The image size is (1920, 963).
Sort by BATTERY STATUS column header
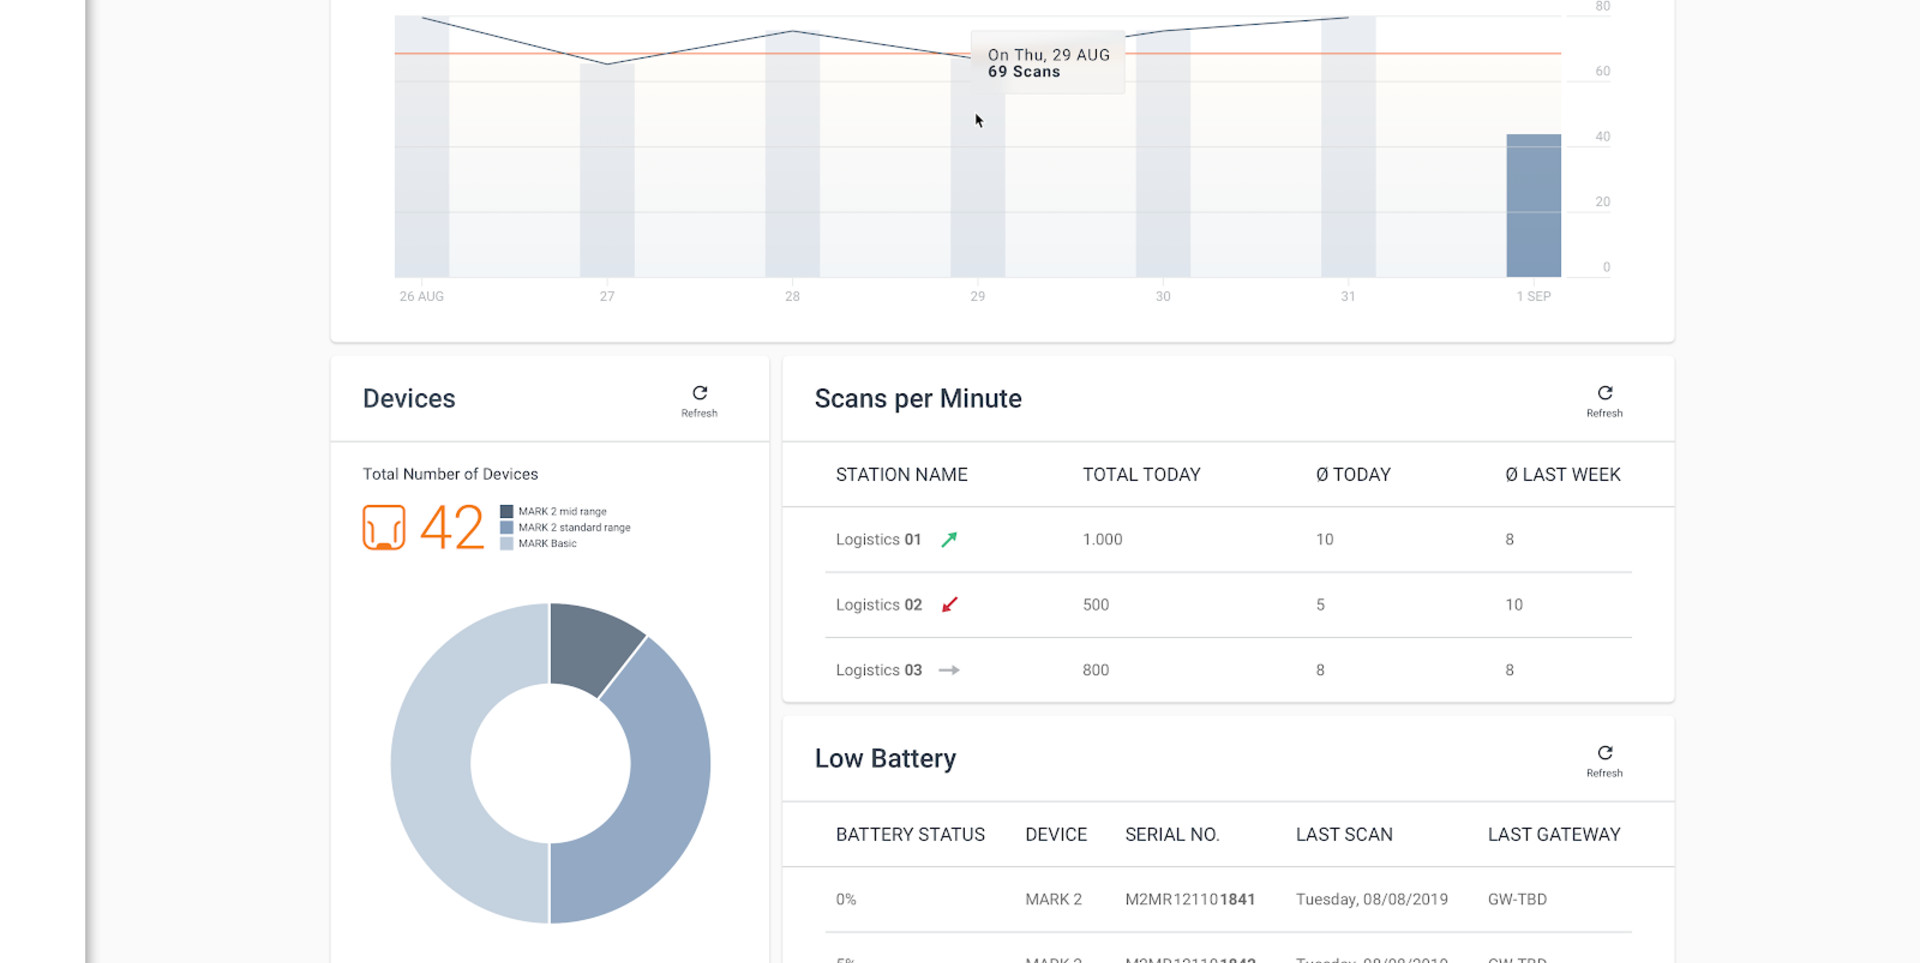coord(910,835)
